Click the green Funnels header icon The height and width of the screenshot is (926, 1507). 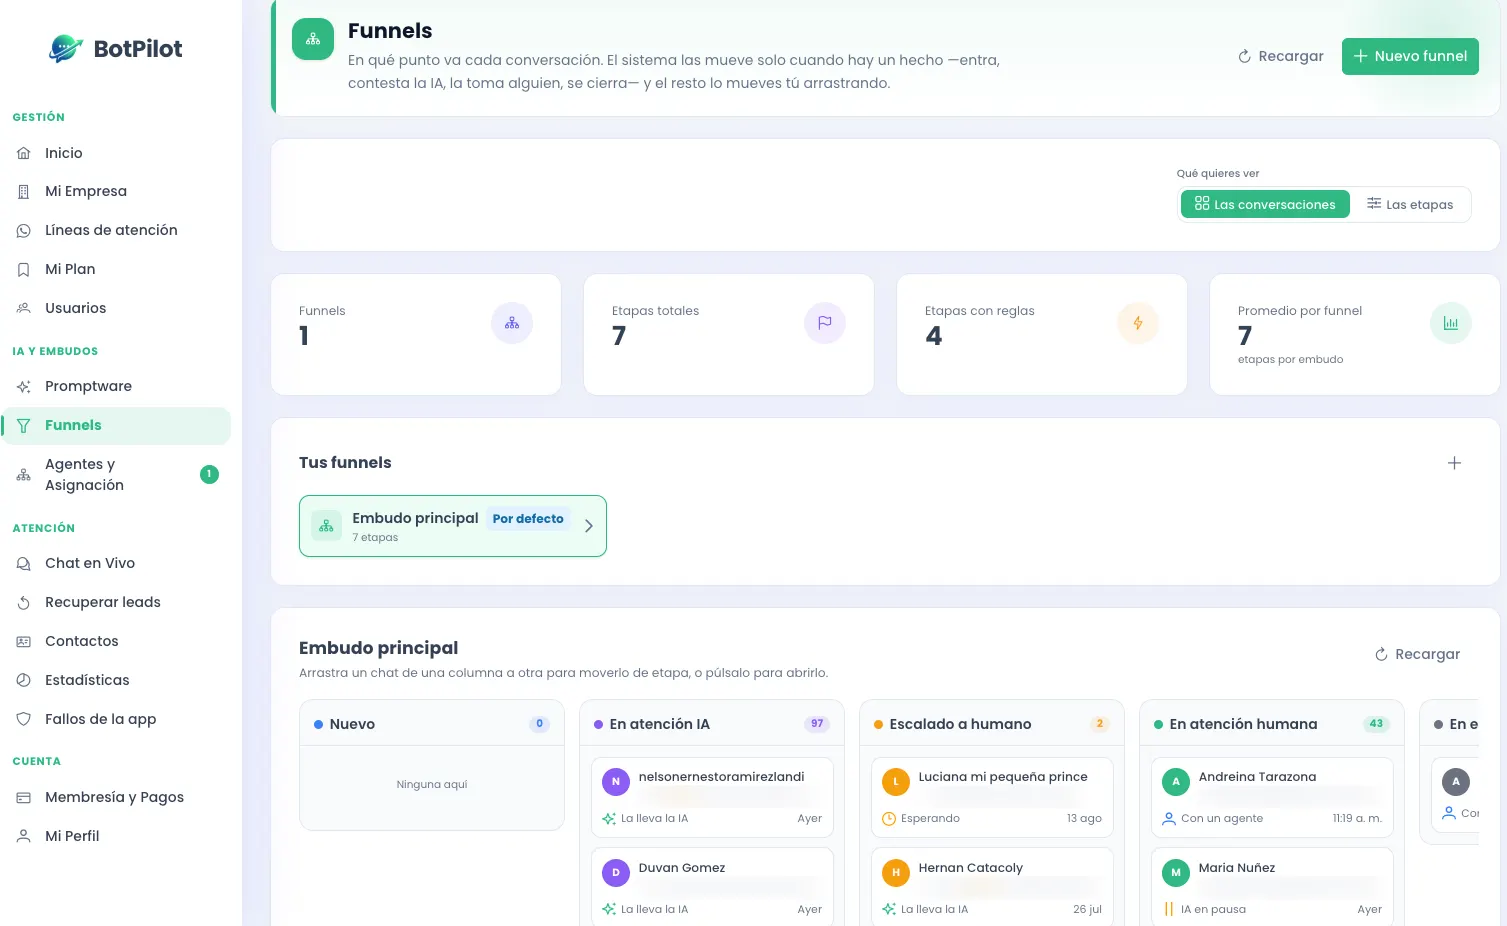click(x=313, y=39)
